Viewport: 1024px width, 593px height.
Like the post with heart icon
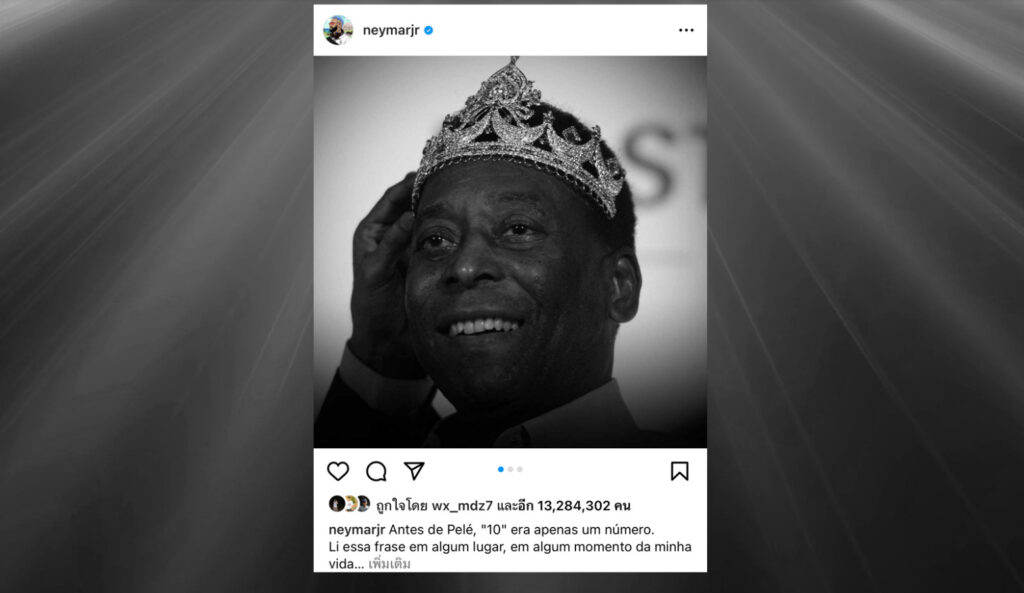(338, 471)
